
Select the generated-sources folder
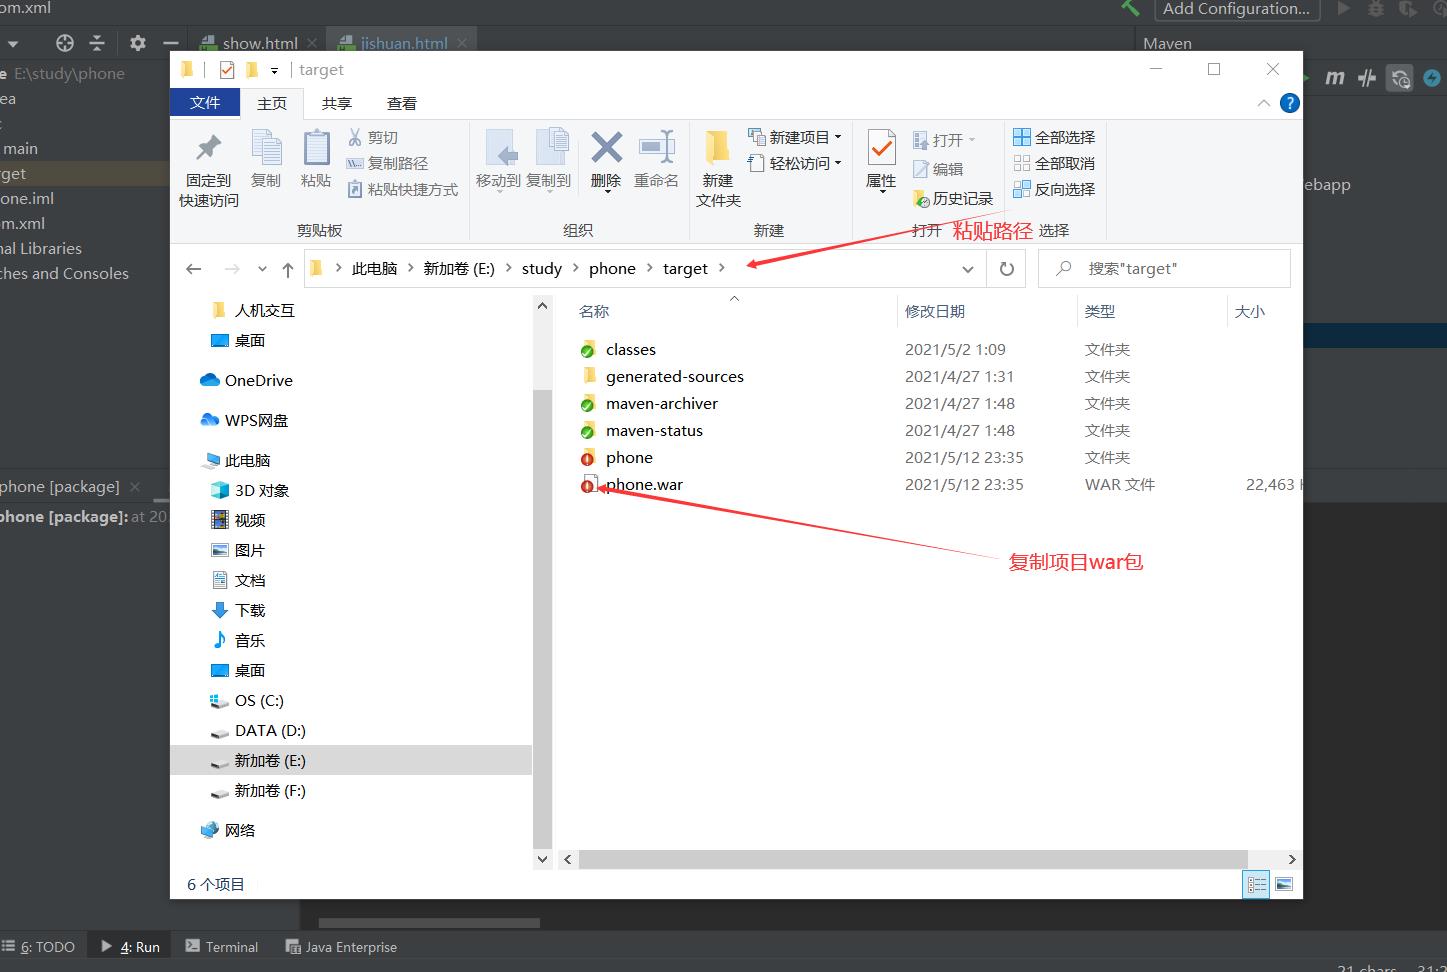(675, 376)
